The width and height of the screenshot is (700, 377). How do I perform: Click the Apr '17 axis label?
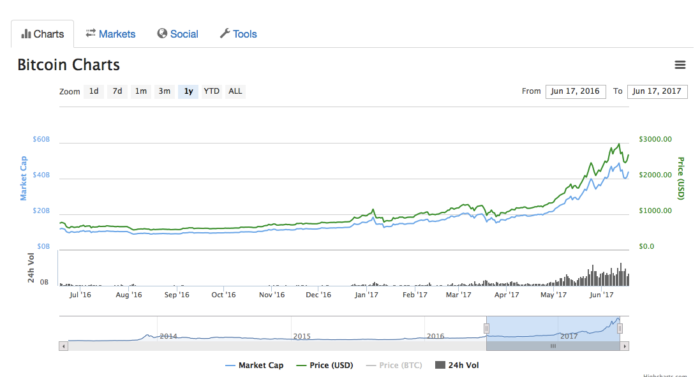coord(507,295)
